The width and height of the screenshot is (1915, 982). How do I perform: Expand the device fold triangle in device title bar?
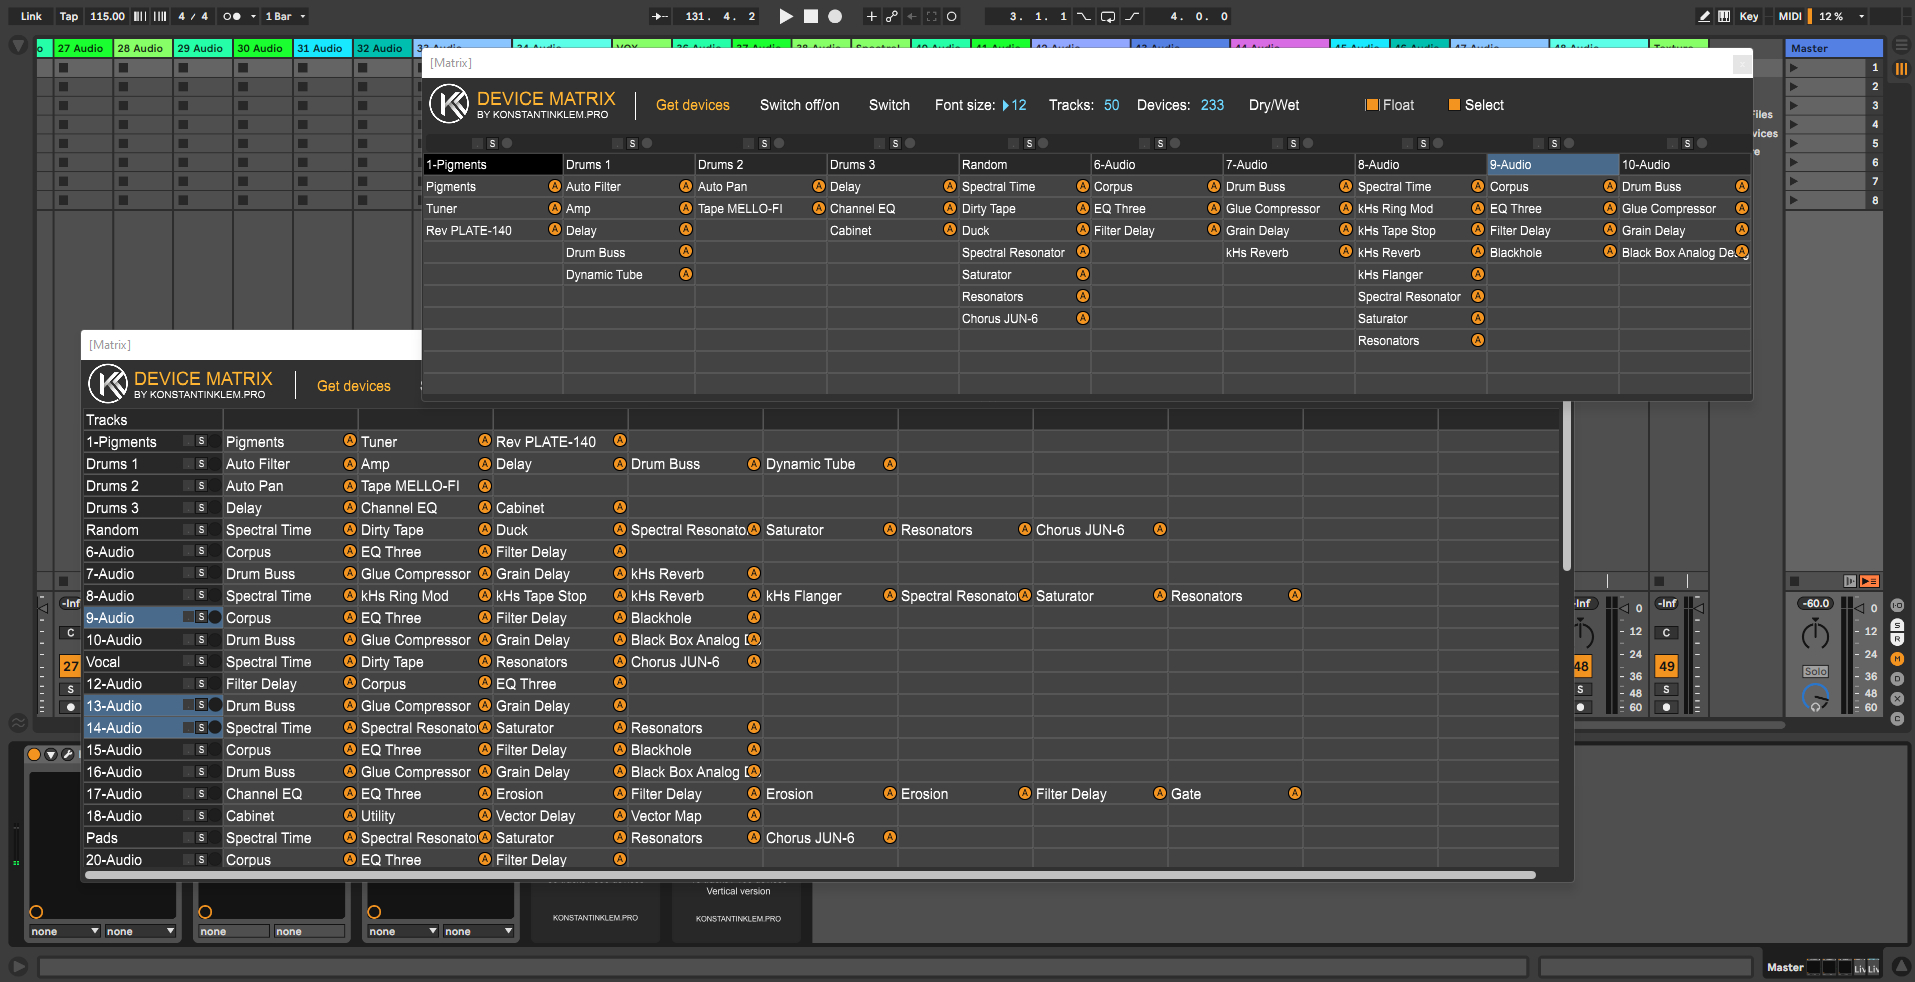[51, 754]
